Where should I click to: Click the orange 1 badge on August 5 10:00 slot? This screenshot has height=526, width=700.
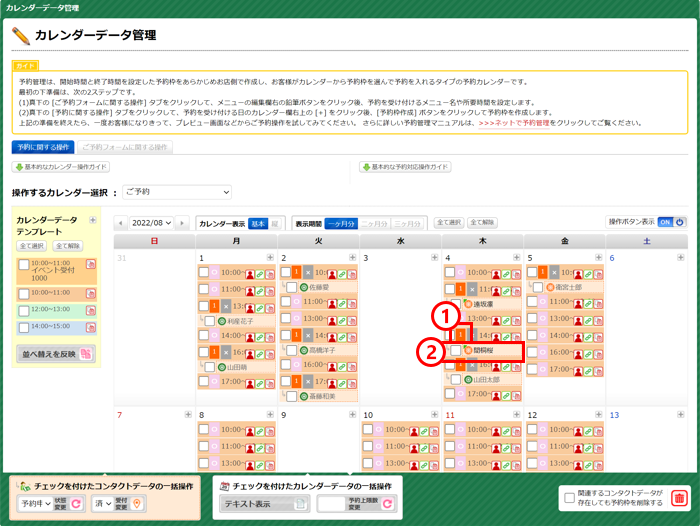[542, 272]
